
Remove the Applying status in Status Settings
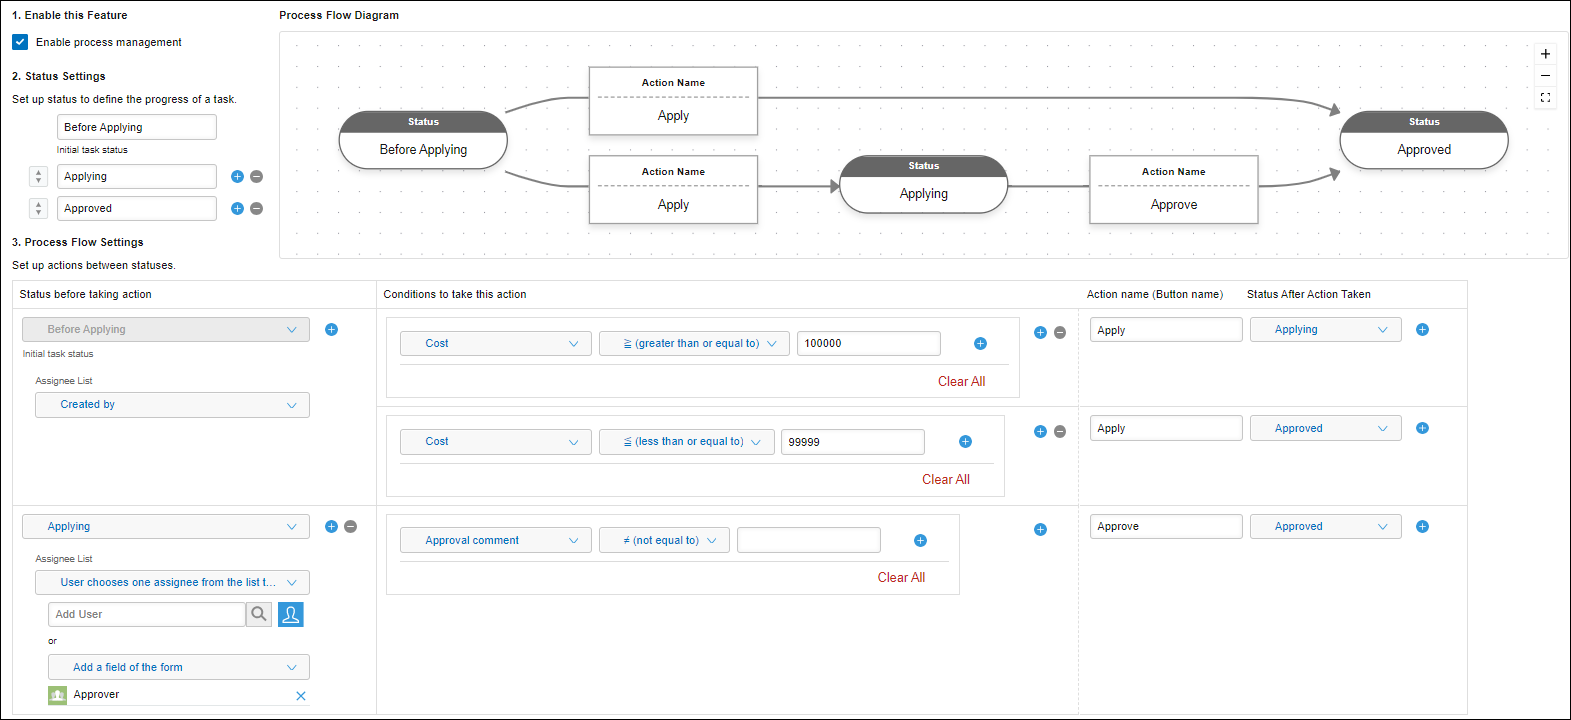pos(256,176)
